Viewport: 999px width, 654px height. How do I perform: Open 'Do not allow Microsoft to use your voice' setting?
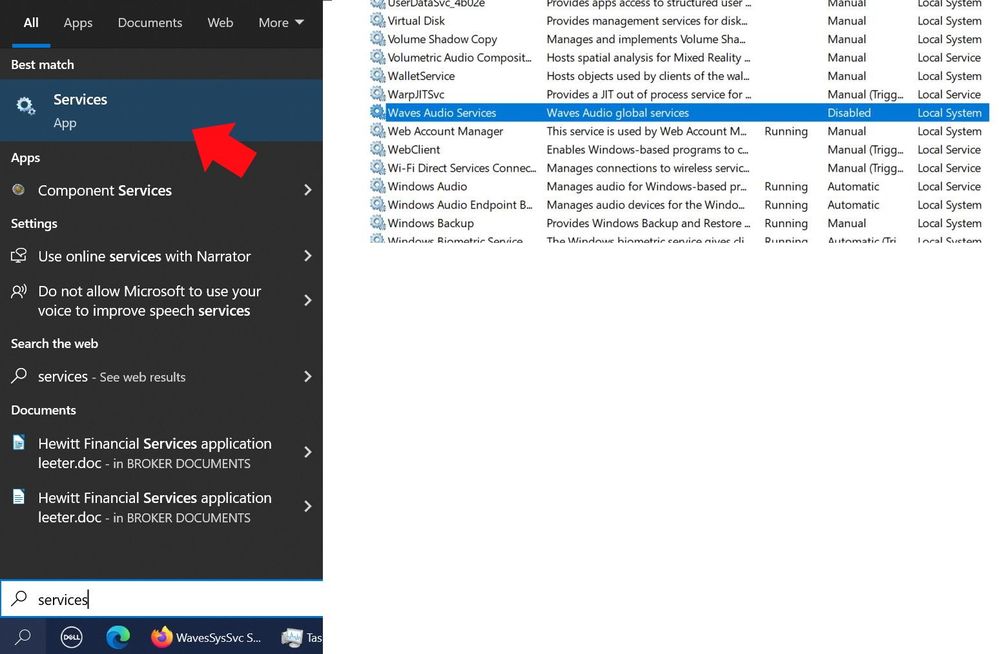150,301
